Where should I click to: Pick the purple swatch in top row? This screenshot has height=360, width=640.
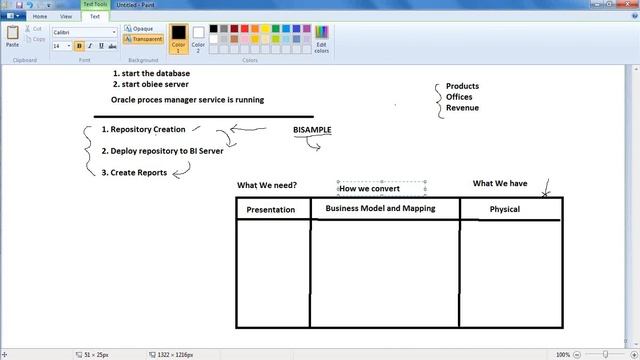tap(307, 29)
